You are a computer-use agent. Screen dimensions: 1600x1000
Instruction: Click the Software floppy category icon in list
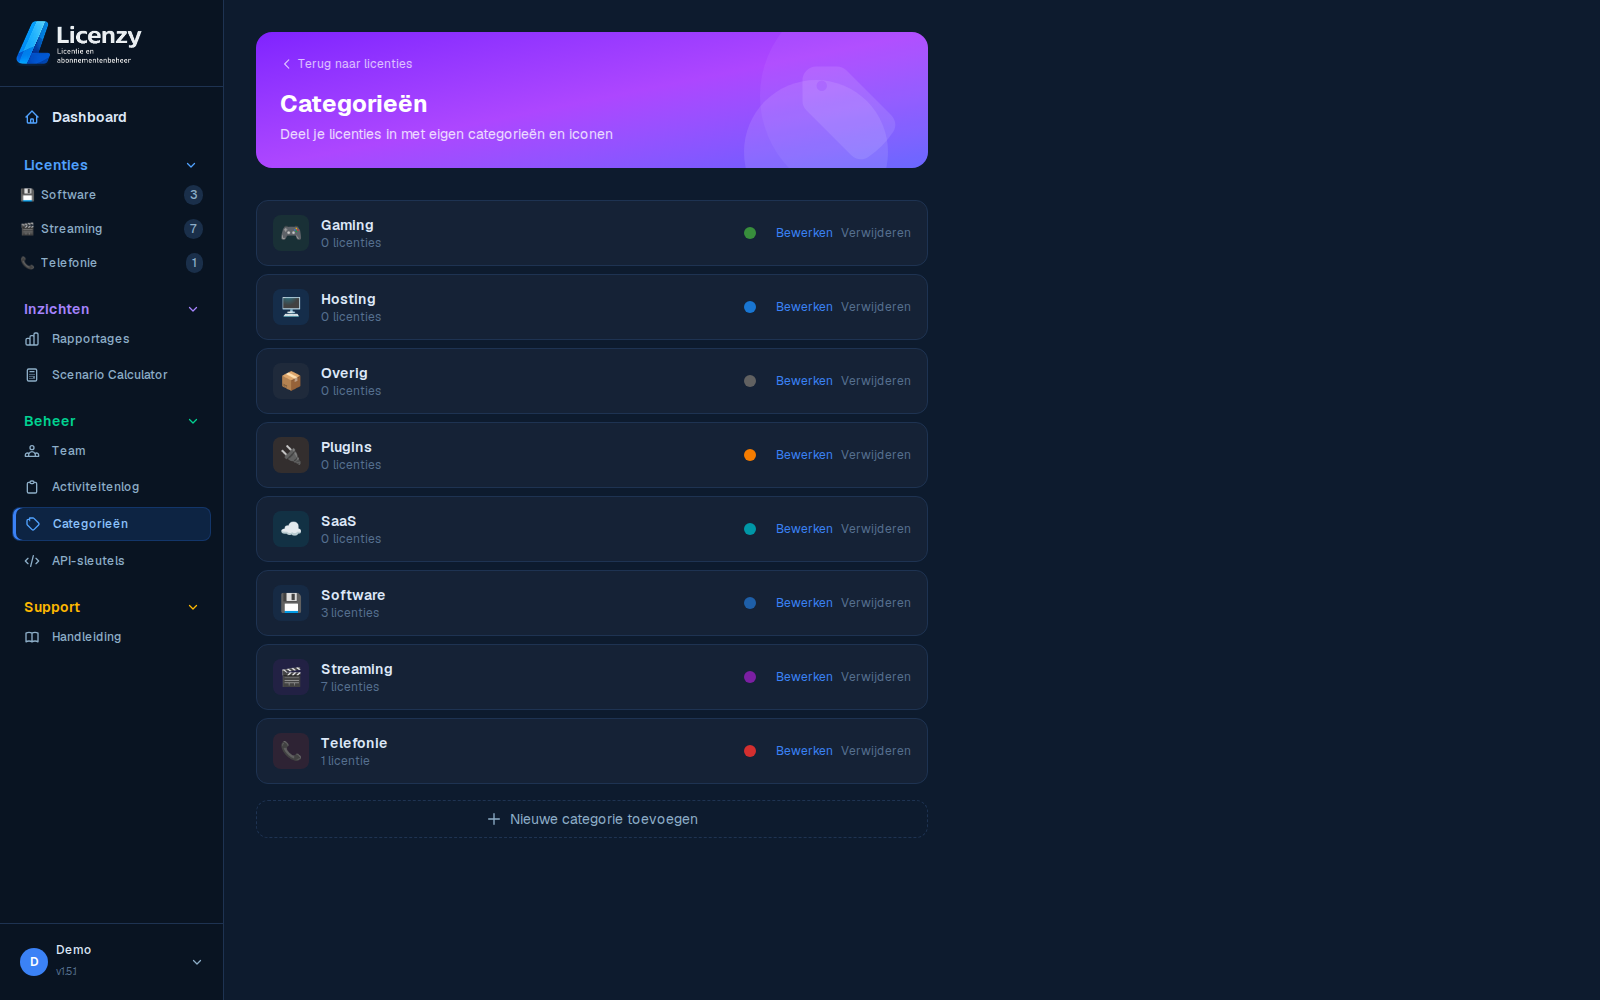click(x=291, y=603)
